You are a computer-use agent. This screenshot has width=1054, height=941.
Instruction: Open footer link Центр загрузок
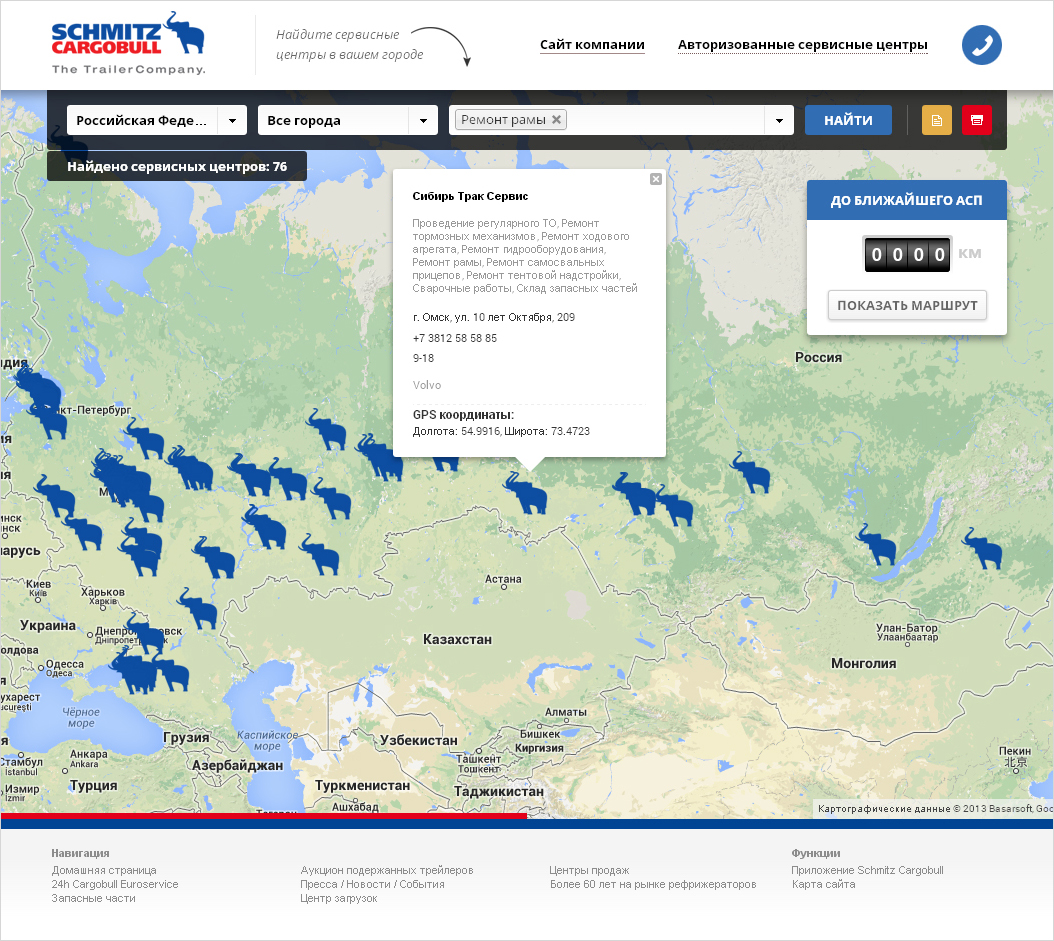click(x=339, y=899)
